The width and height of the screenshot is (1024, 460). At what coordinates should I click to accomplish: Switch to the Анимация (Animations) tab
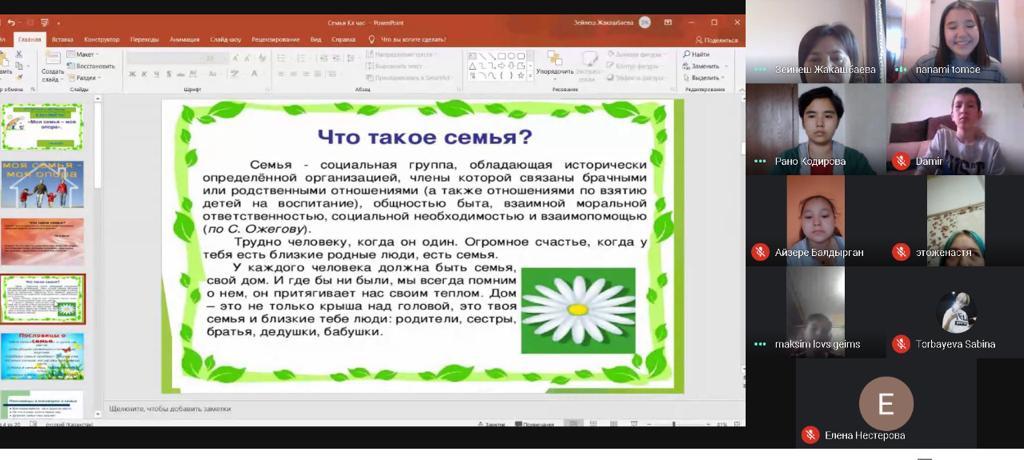[184, 39]
